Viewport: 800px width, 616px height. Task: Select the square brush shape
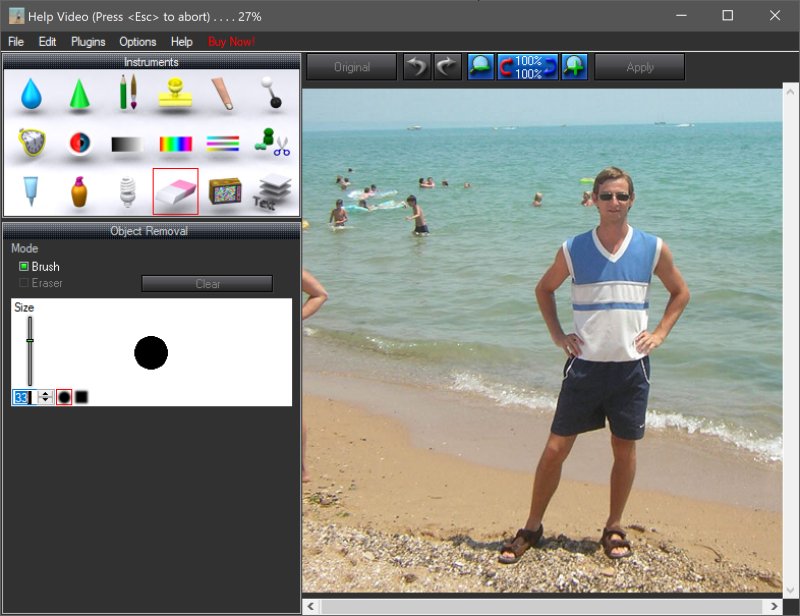point(82,397)
